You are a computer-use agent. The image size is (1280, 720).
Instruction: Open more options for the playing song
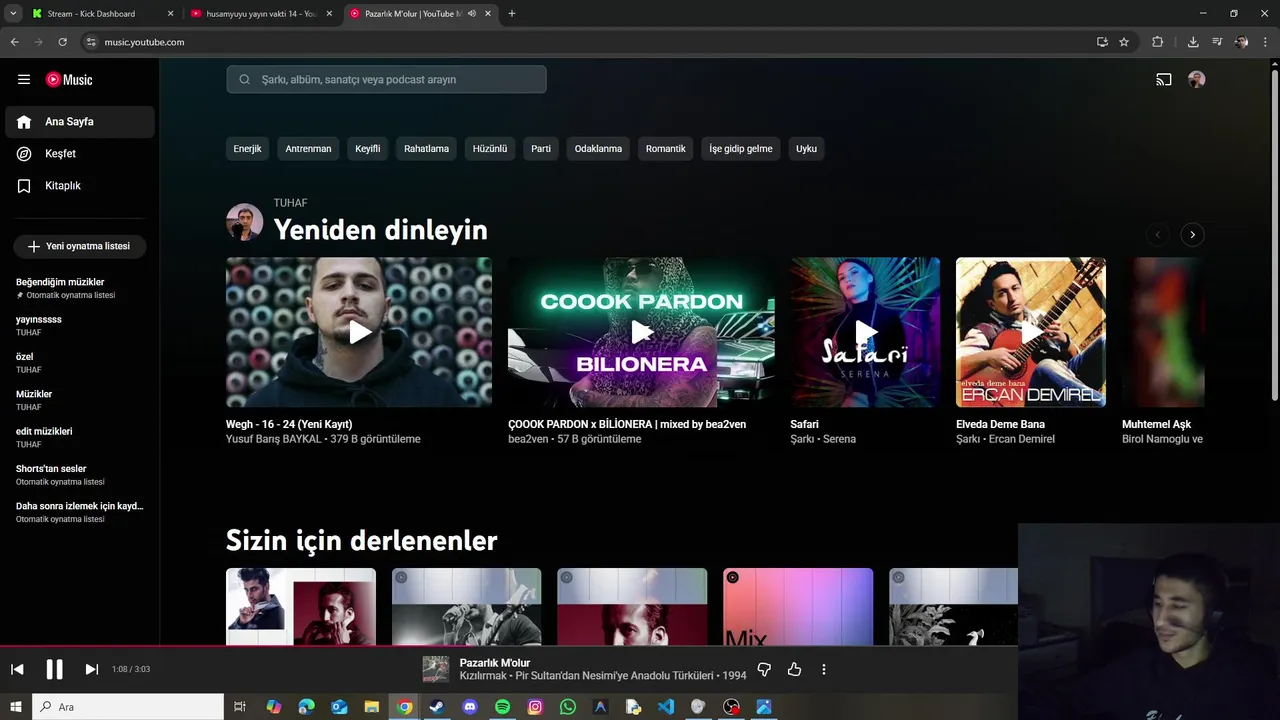pos(824,669)
